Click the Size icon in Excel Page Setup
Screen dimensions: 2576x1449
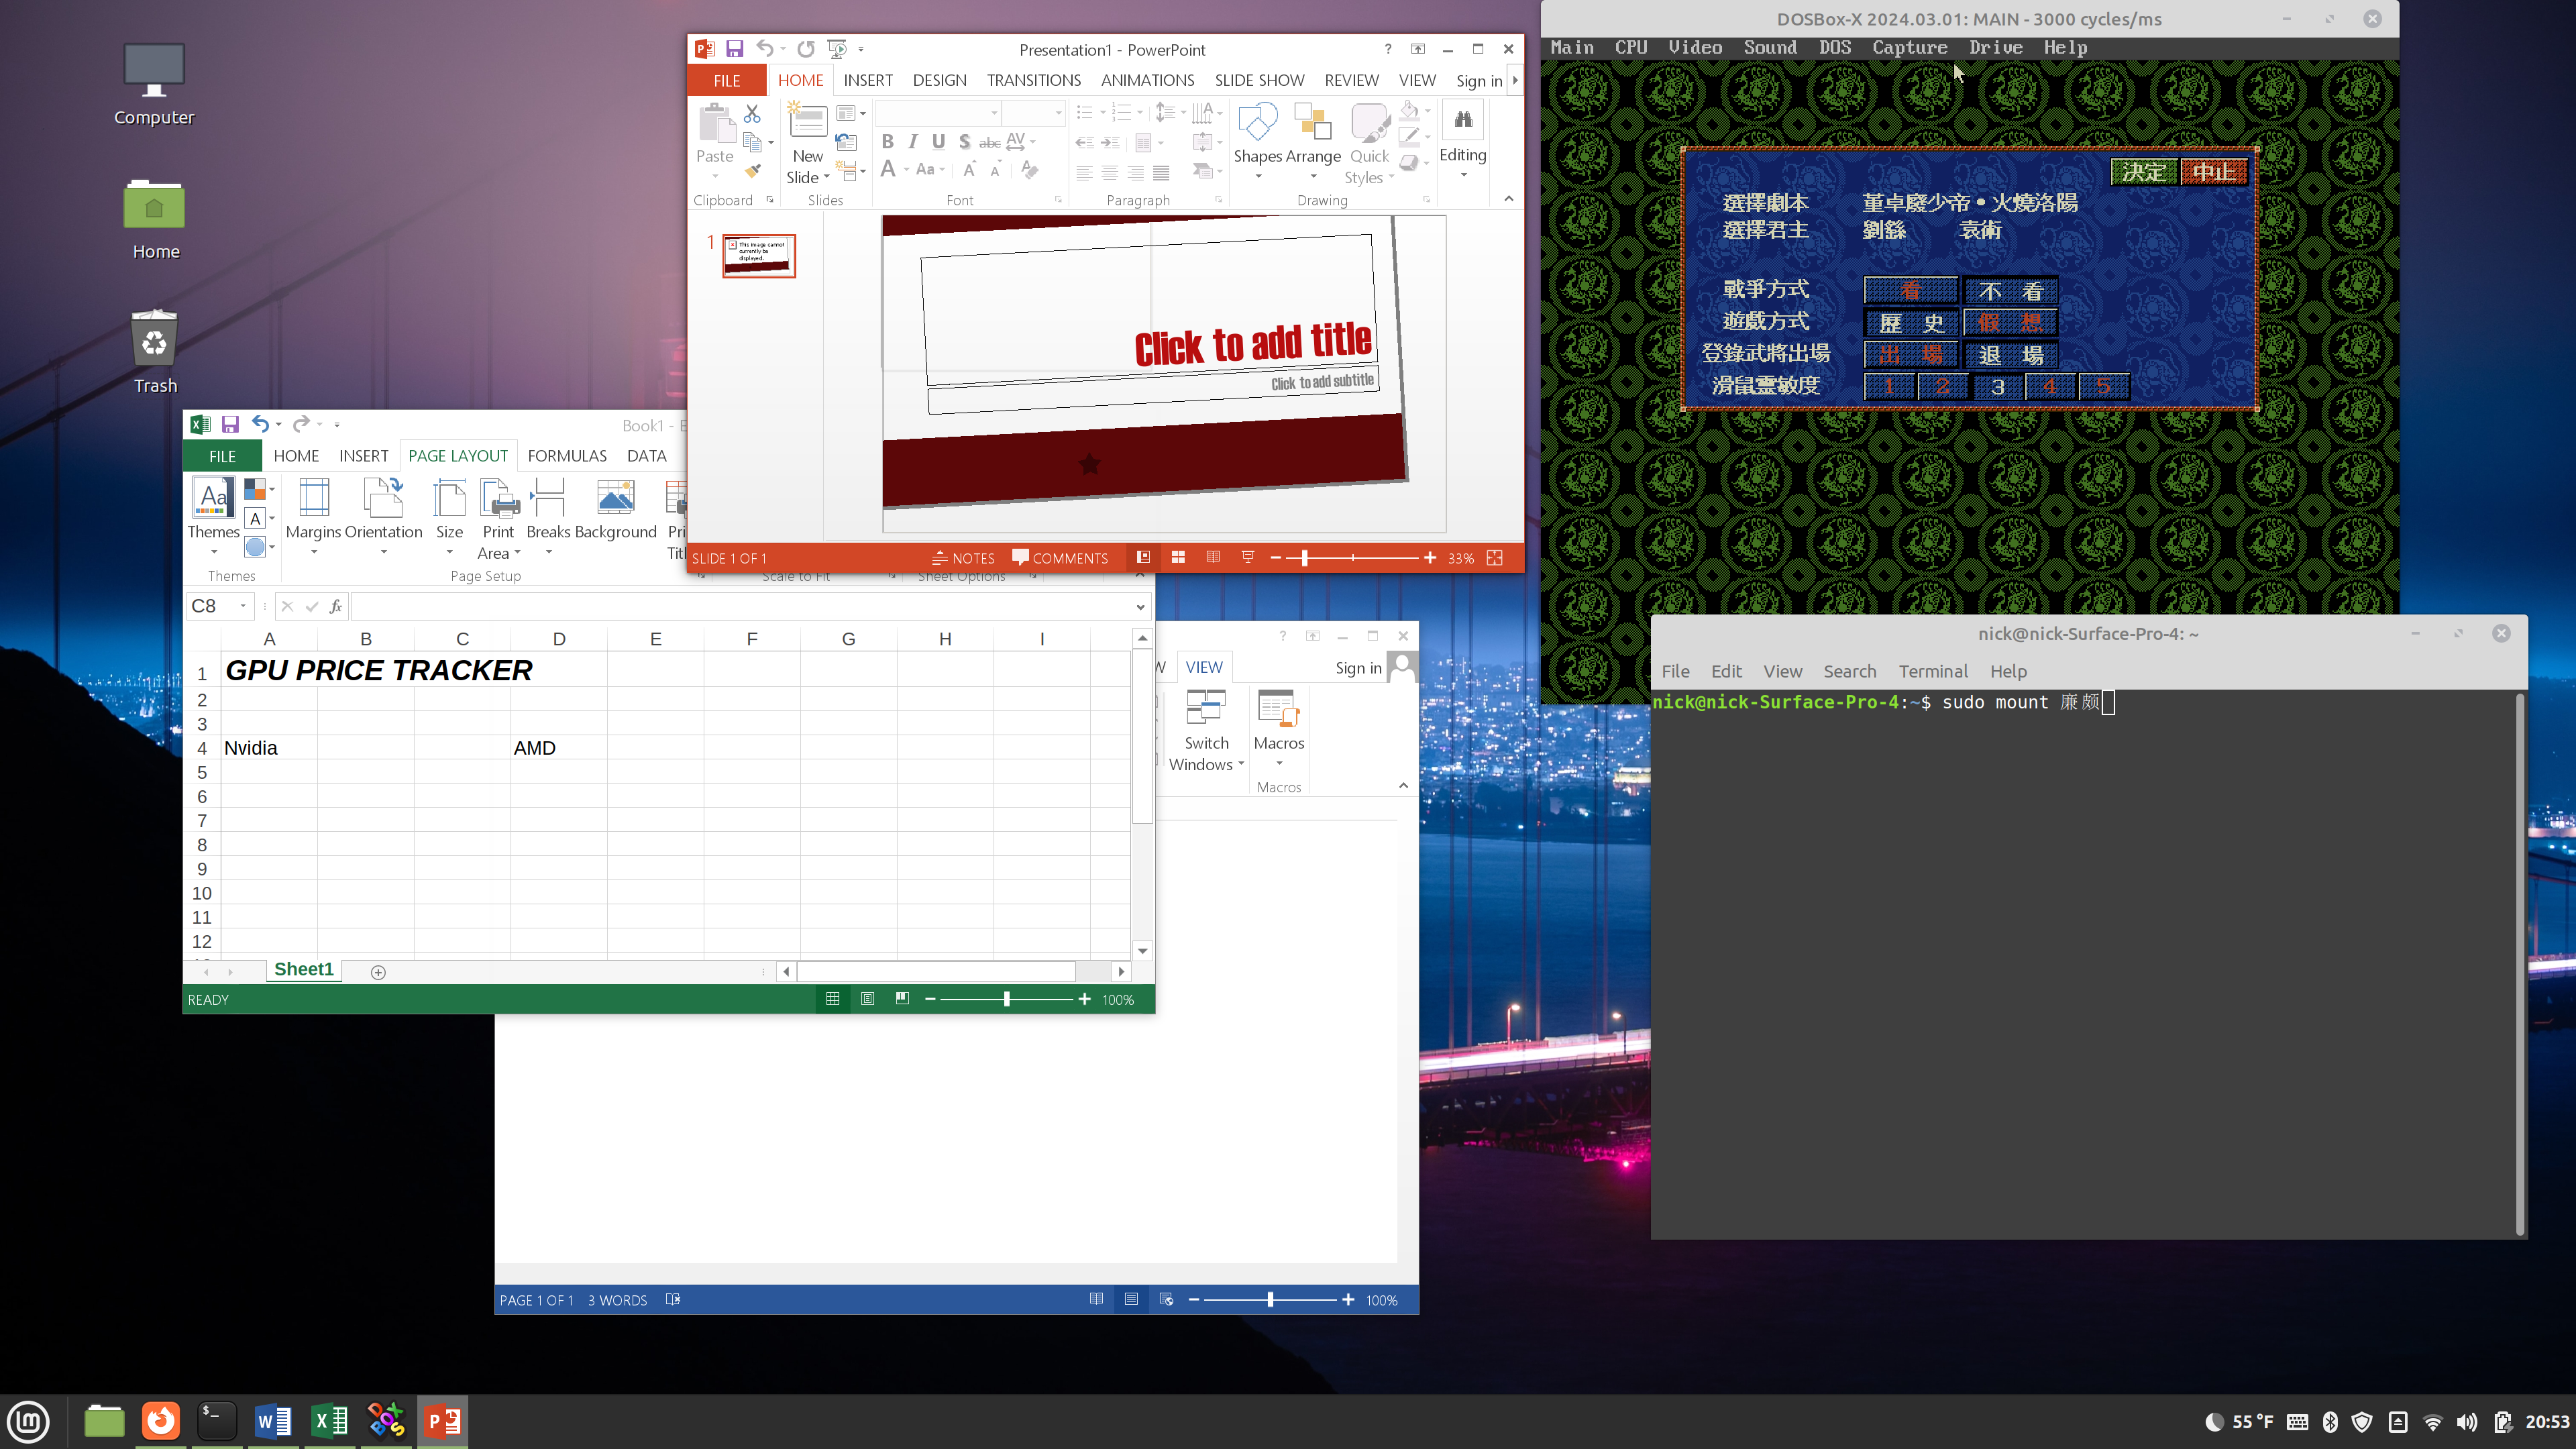coord(449,498)
